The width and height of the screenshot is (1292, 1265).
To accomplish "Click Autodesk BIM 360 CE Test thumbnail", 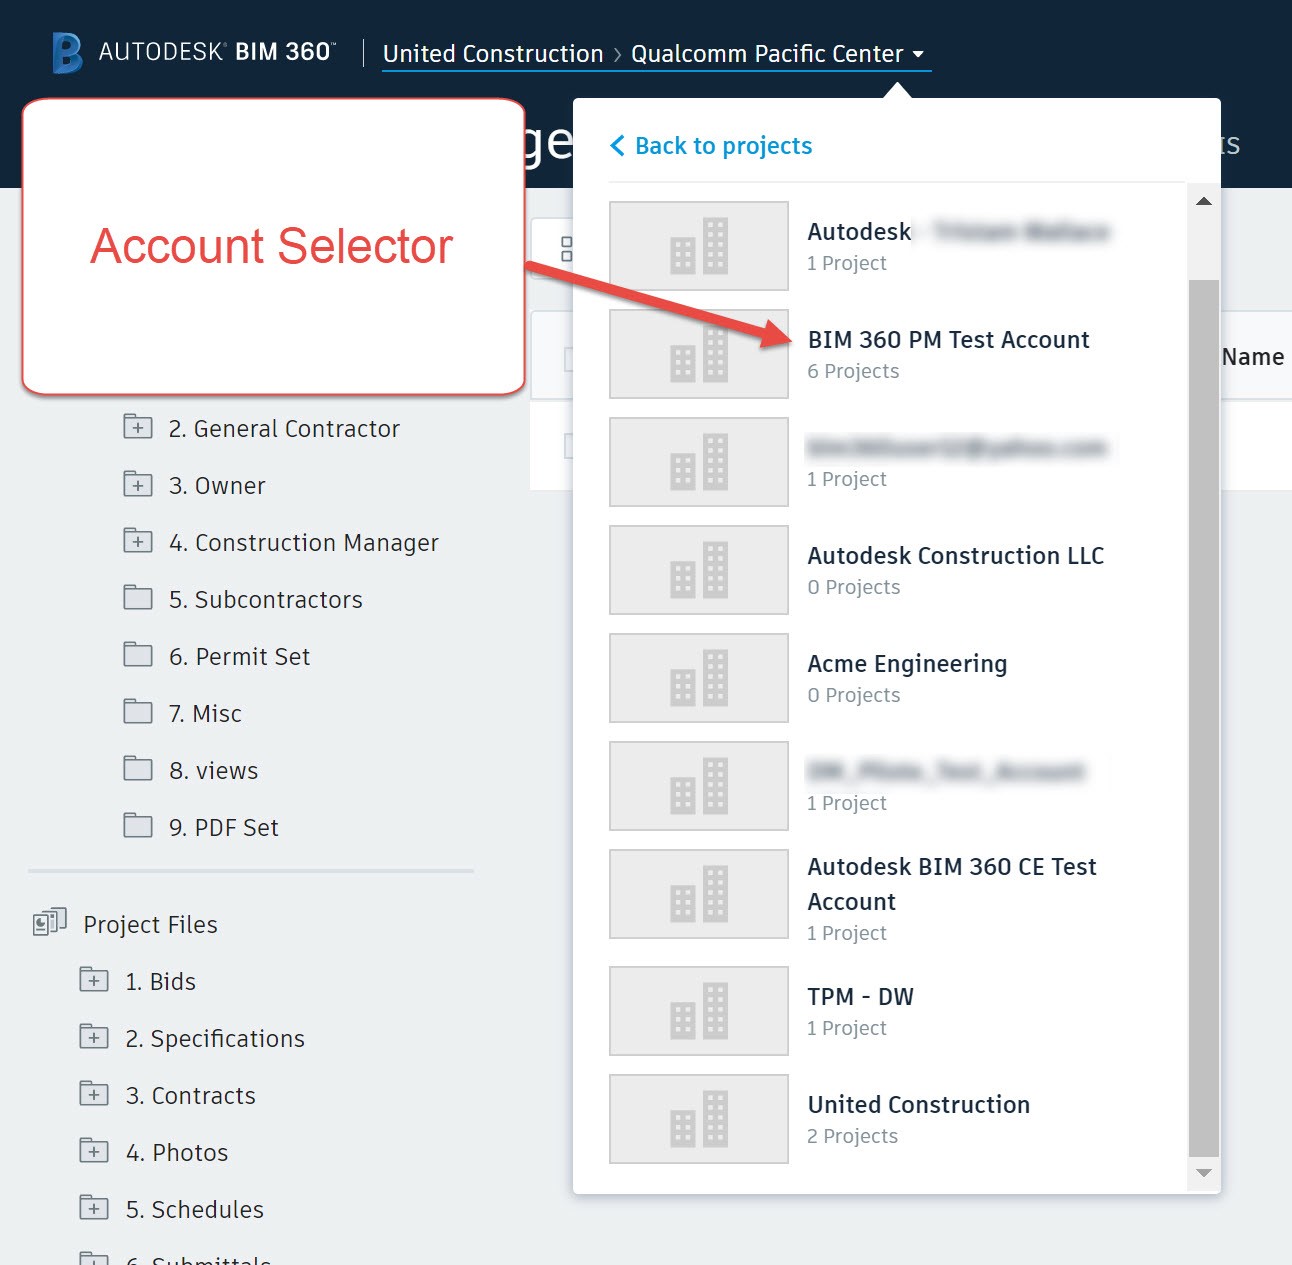I will tap(699, 894).
